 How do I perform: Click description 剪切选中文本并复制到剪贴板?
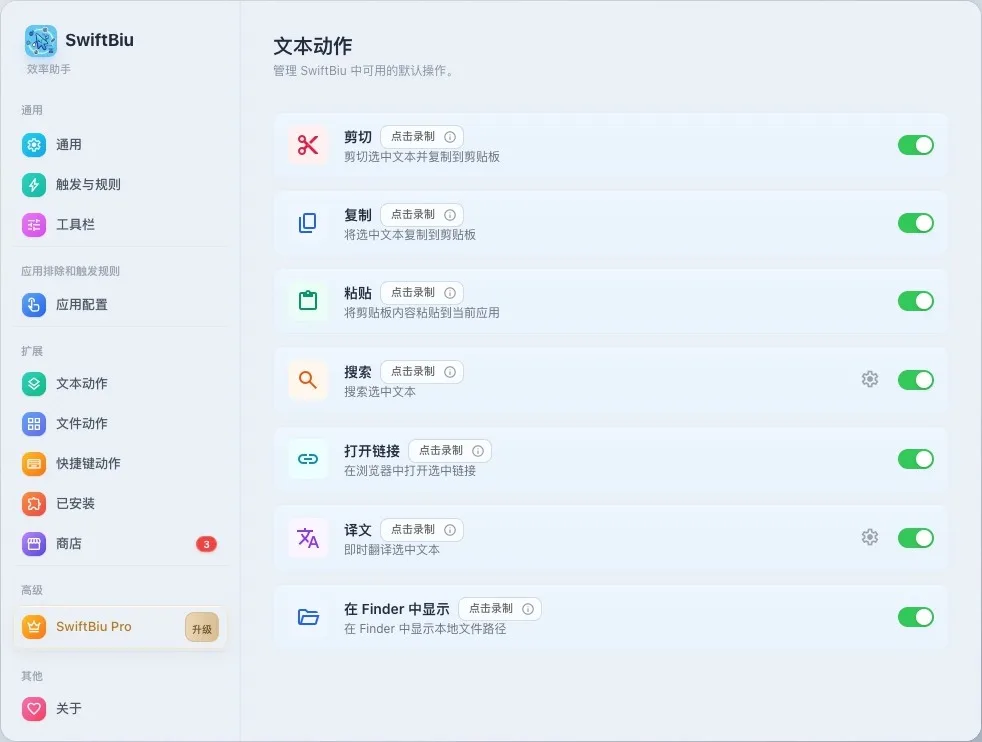[421, 157]
